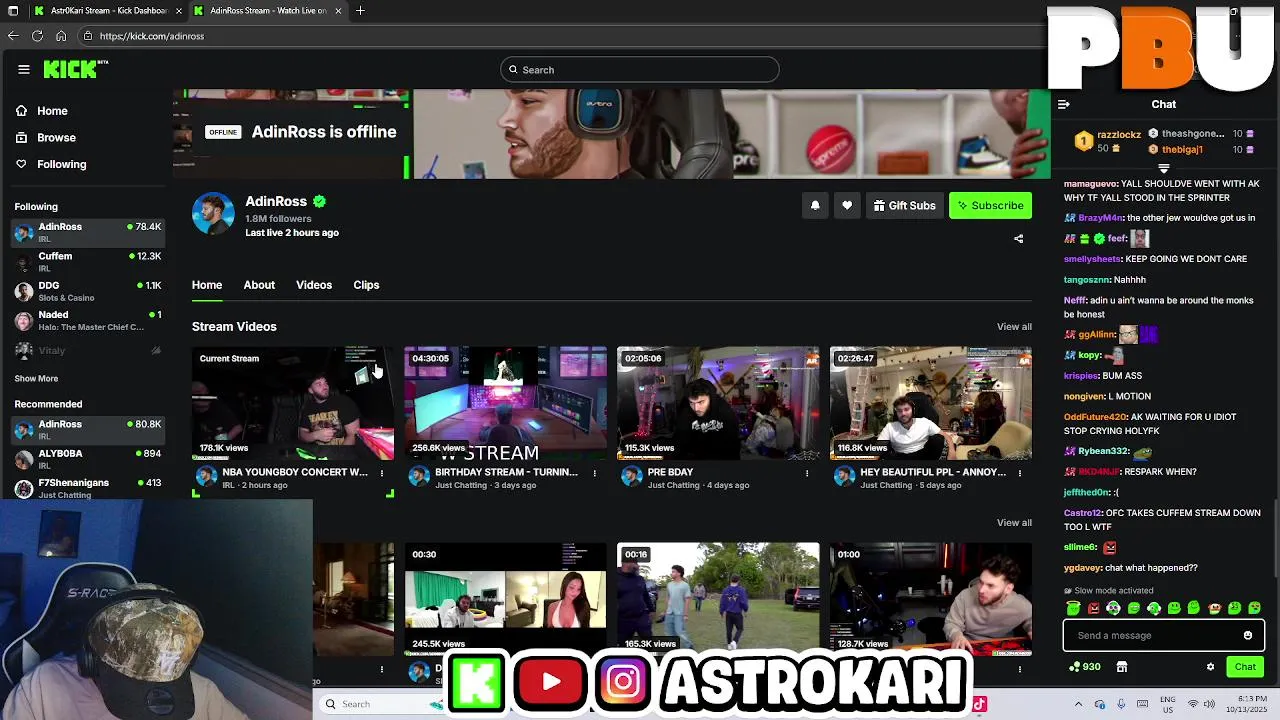The image size is (1280, 720).
Task: Select the red angry Kick emote
Action: [1093, 608]
